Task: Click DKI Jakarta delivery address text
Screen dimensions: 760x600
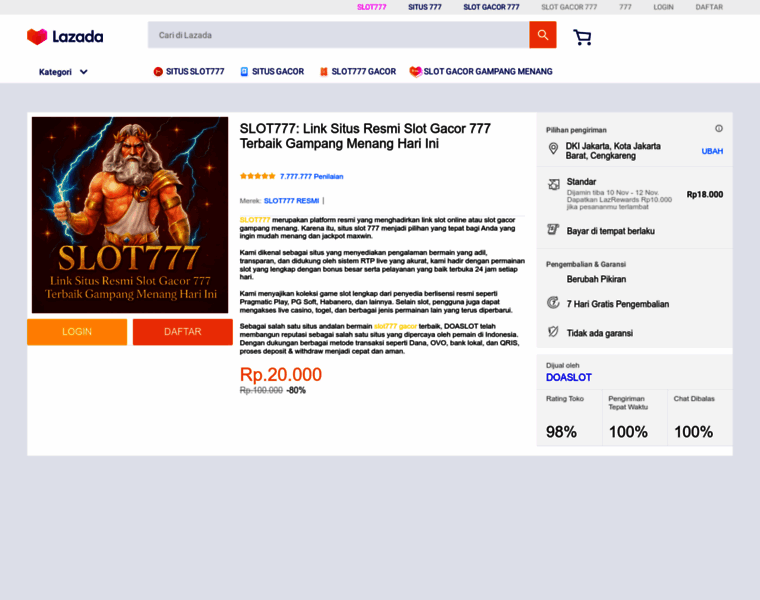Action: click(x=613, y=151)
